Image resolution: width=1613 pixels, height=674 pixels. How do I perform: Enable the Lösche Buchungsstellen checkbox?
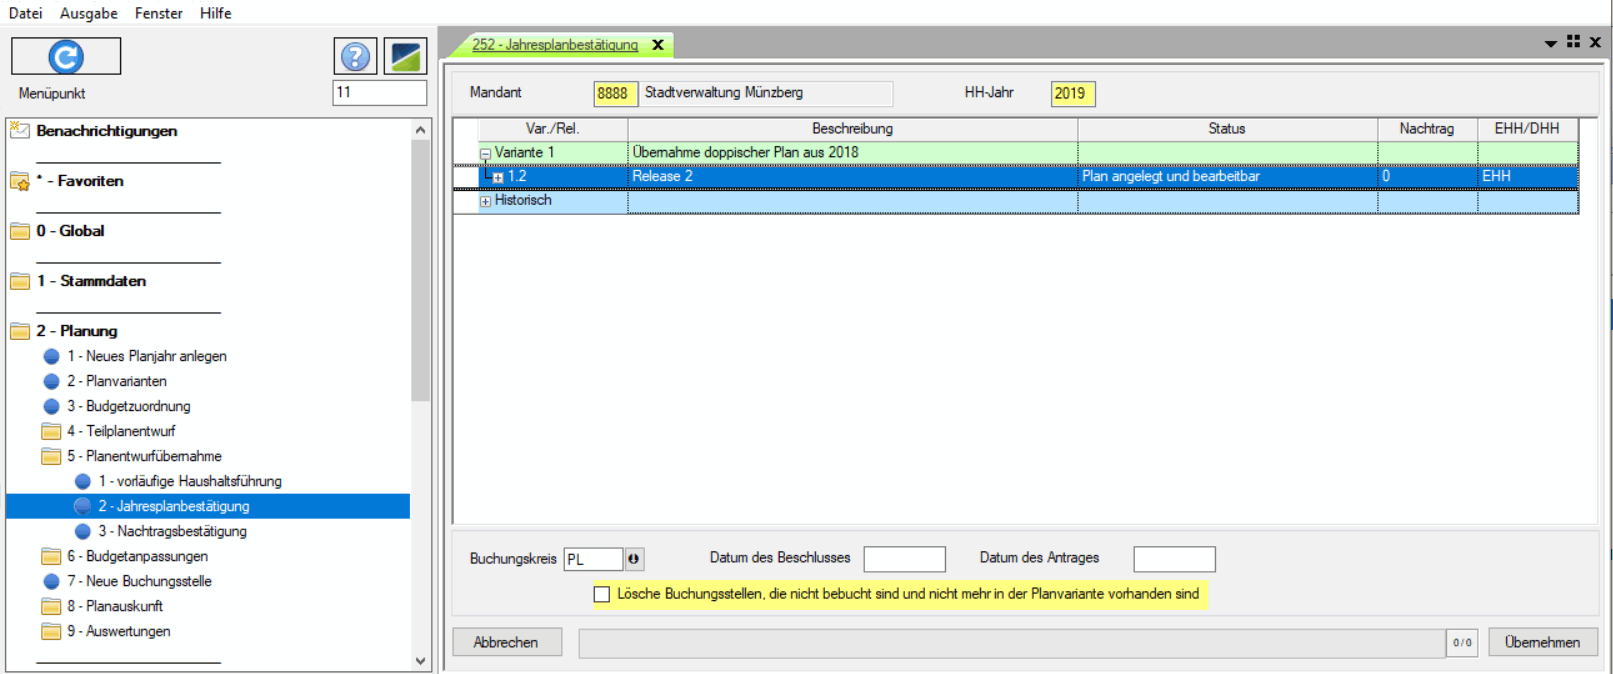point(602,594)
